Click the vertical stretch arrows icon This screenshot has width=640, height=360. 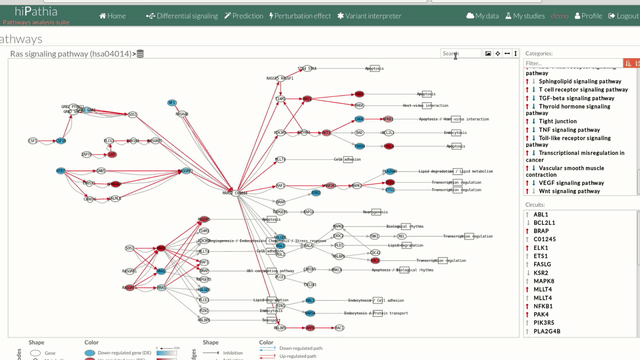pos(516,53)
